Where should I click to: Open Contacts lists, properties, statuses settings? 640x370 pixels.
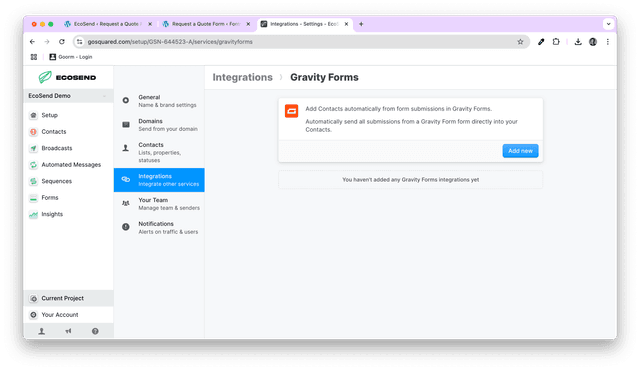point(159,152)
